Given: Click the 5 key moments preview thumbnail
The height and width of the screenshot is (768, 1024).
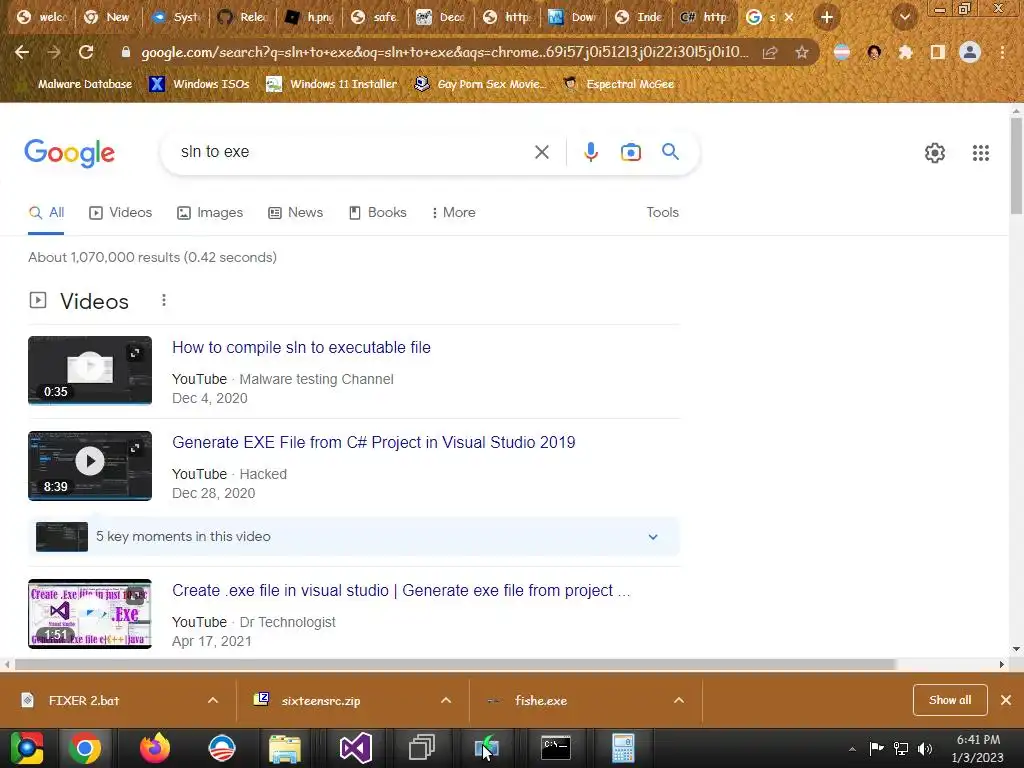Looking at the screenshot, I should tap(62, 537).
